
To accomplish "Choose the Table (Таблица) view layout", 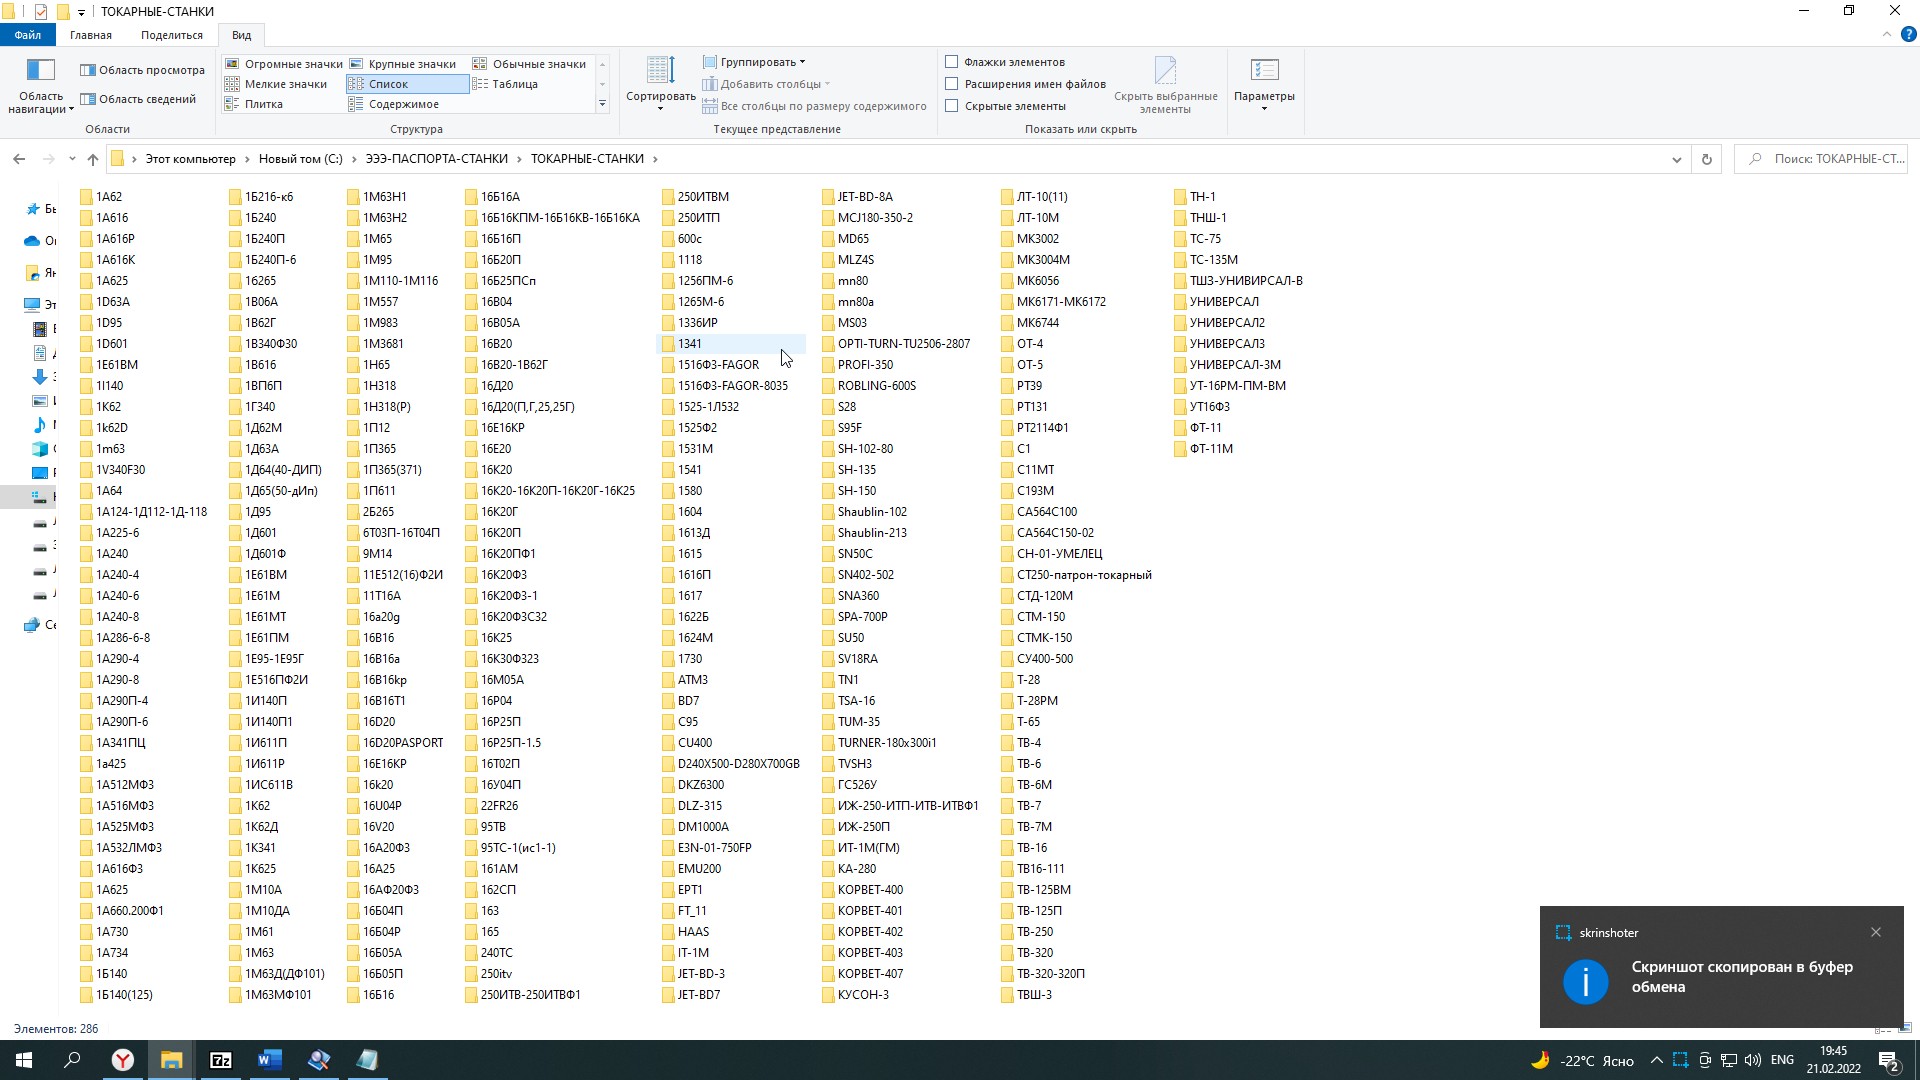I will 514,84.
